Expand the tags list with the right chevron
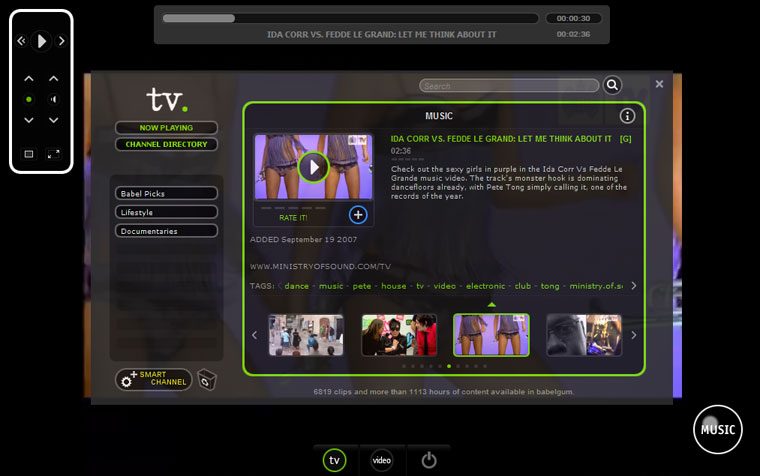 tap(633, 286)
